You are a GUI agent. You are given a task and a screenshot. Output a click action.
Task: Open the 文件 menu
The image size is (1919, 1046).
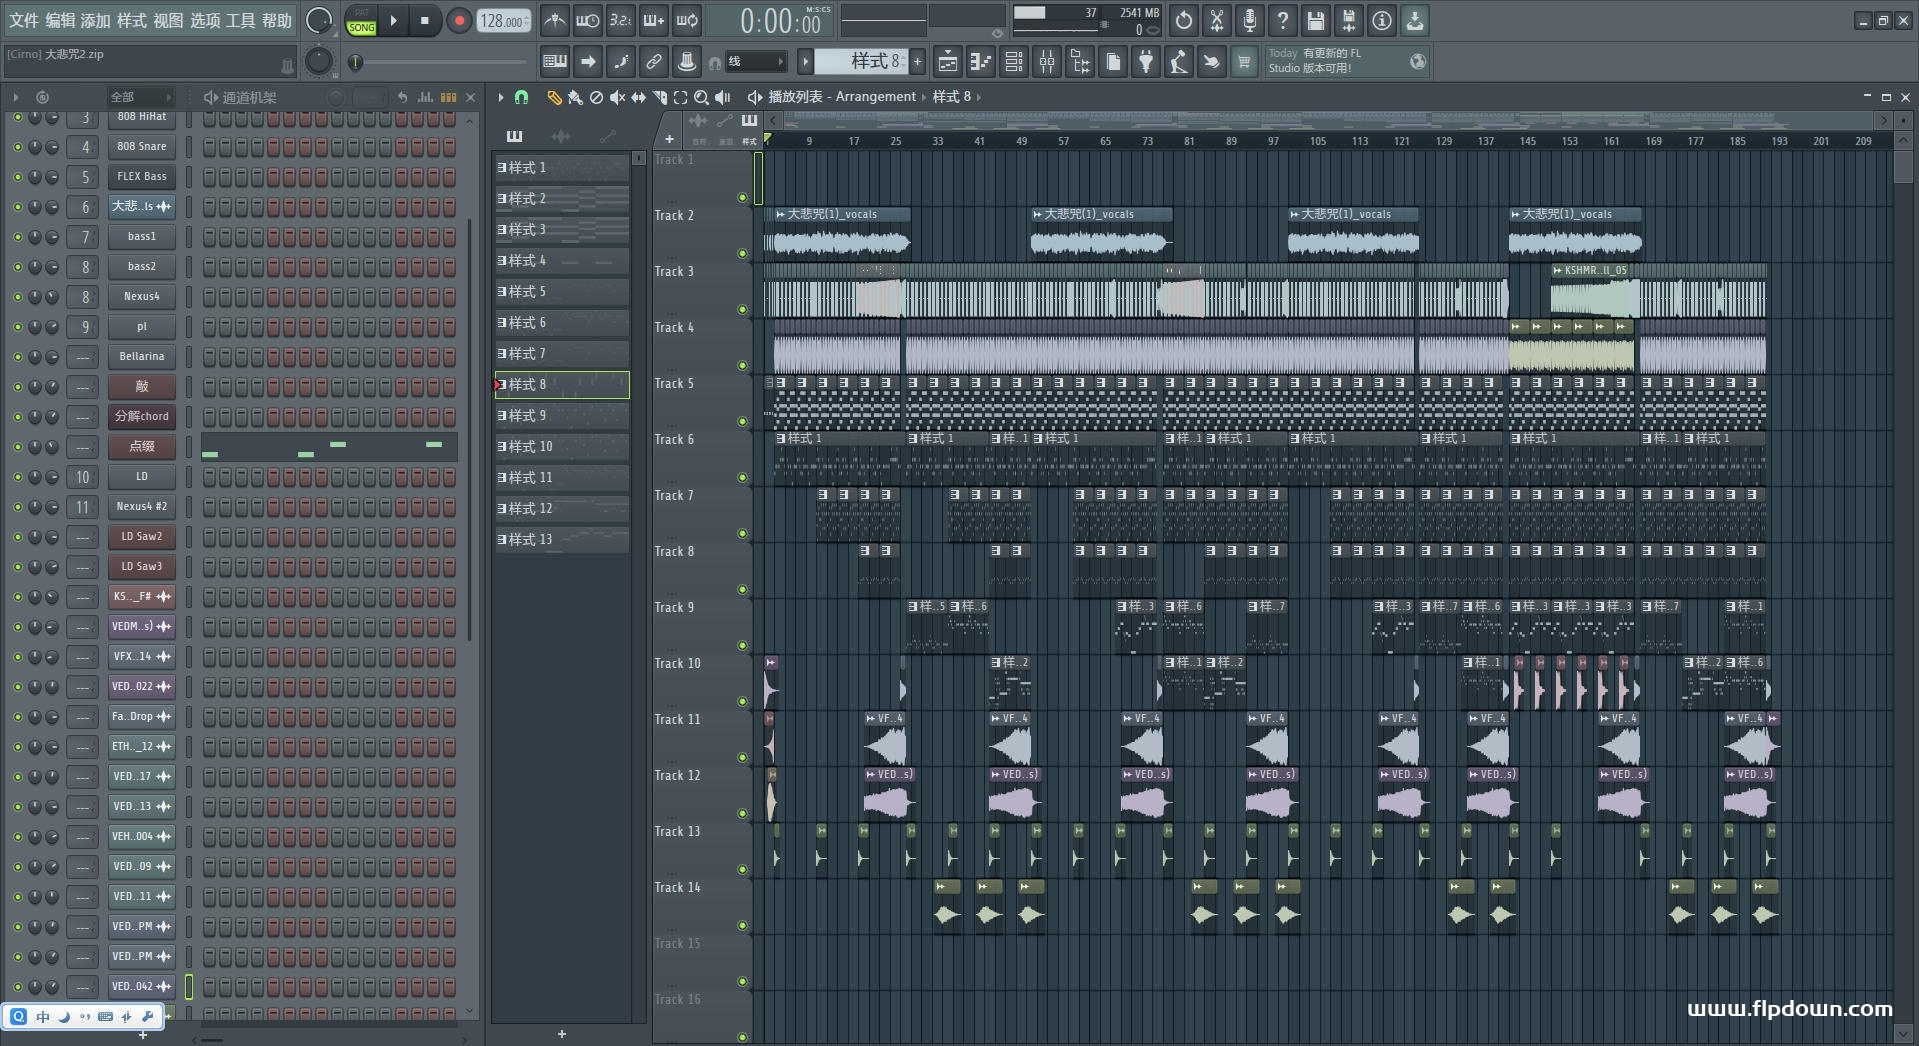24,21
